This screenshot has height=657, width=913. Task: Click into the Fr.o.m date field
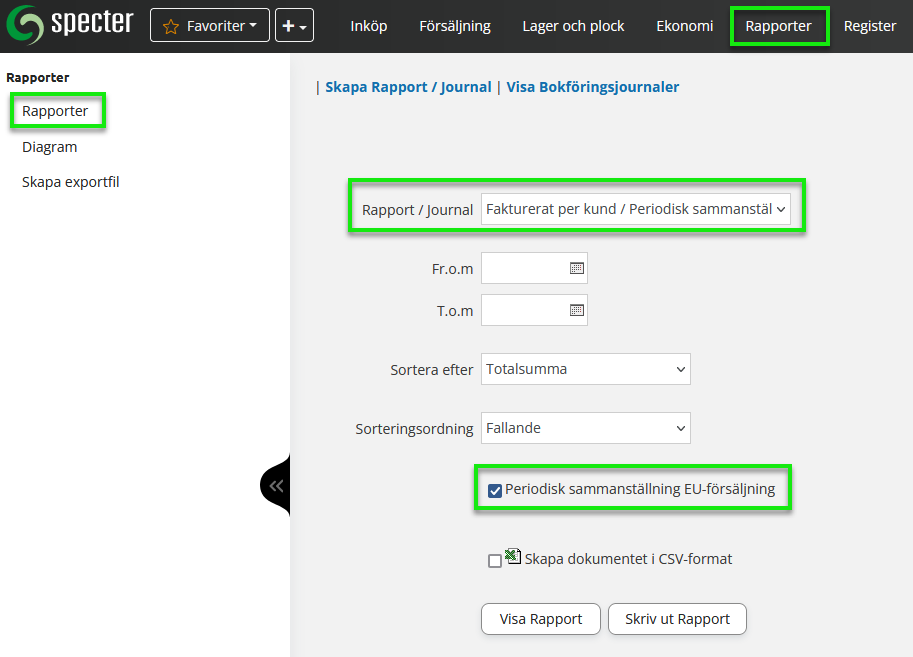524,268
